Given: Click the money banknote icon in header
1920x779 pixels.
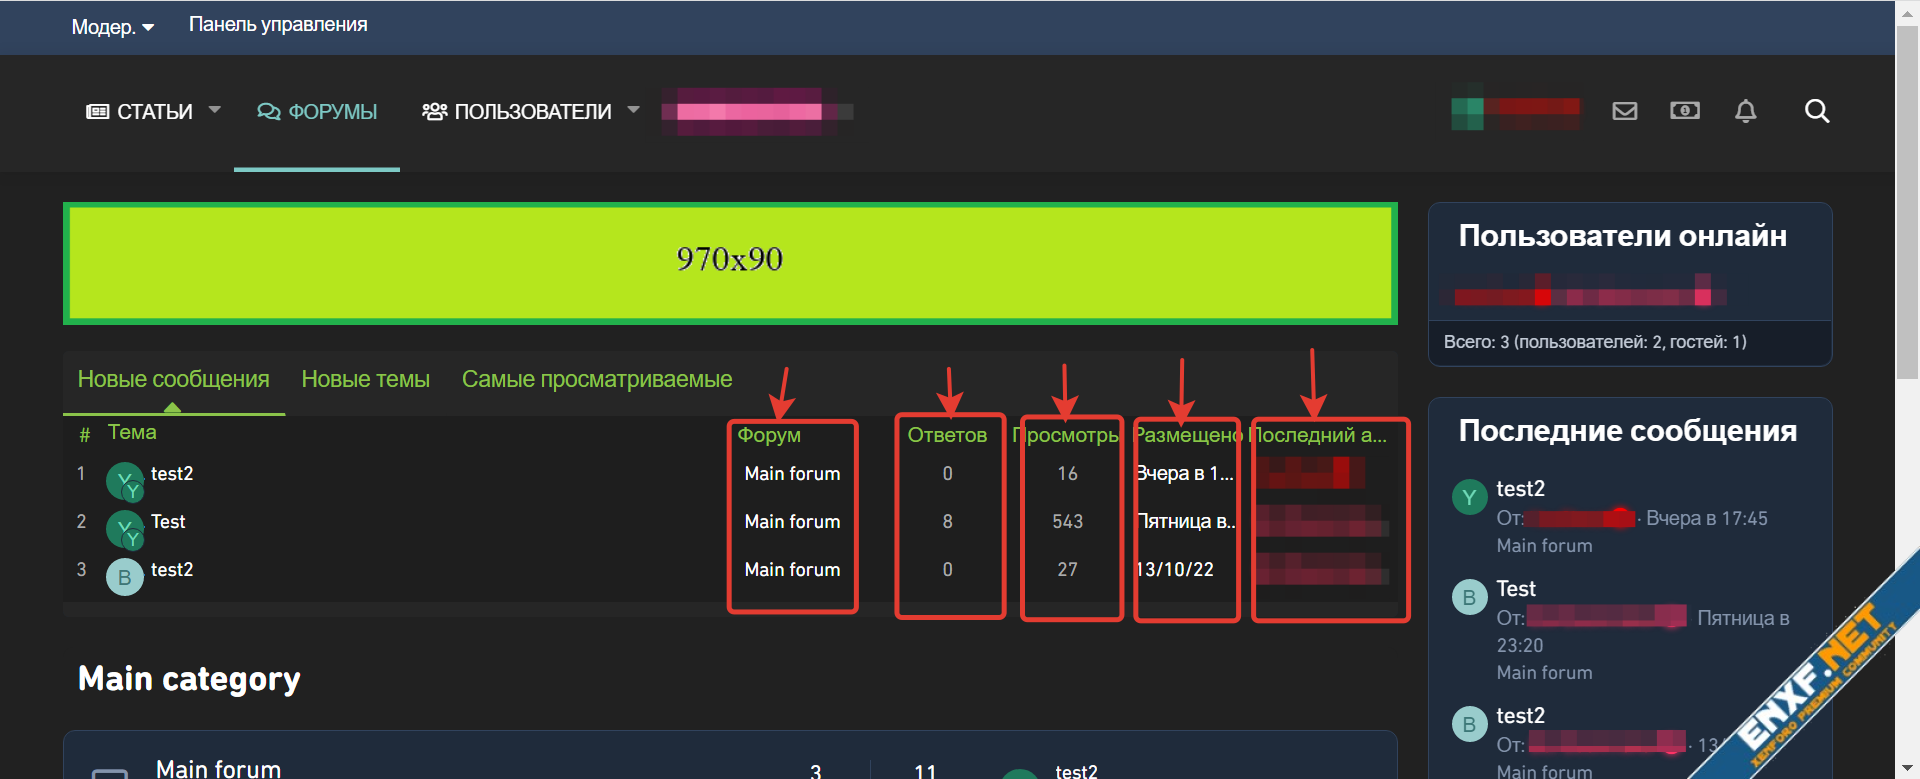Looking at the screenshot, I should point(1685,111).
